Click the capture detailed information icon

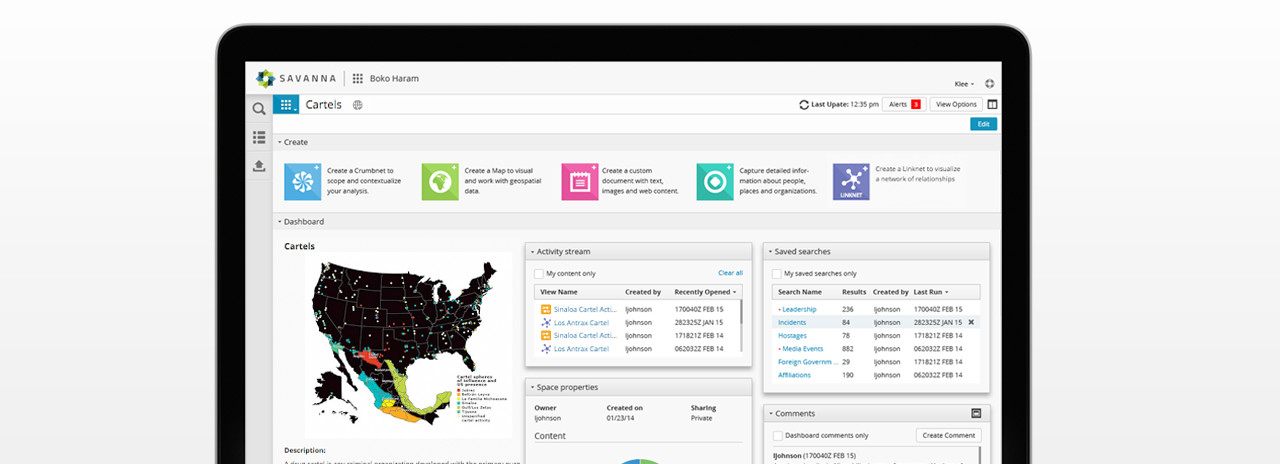coord(714,182)
